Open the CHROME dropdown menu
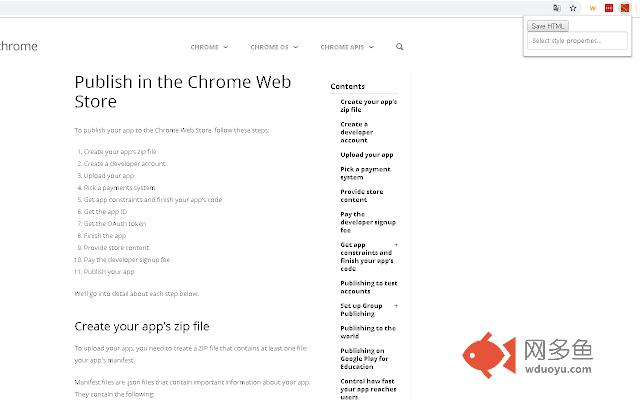This screenshot has width=640, height=400. (x=210, y=47)
